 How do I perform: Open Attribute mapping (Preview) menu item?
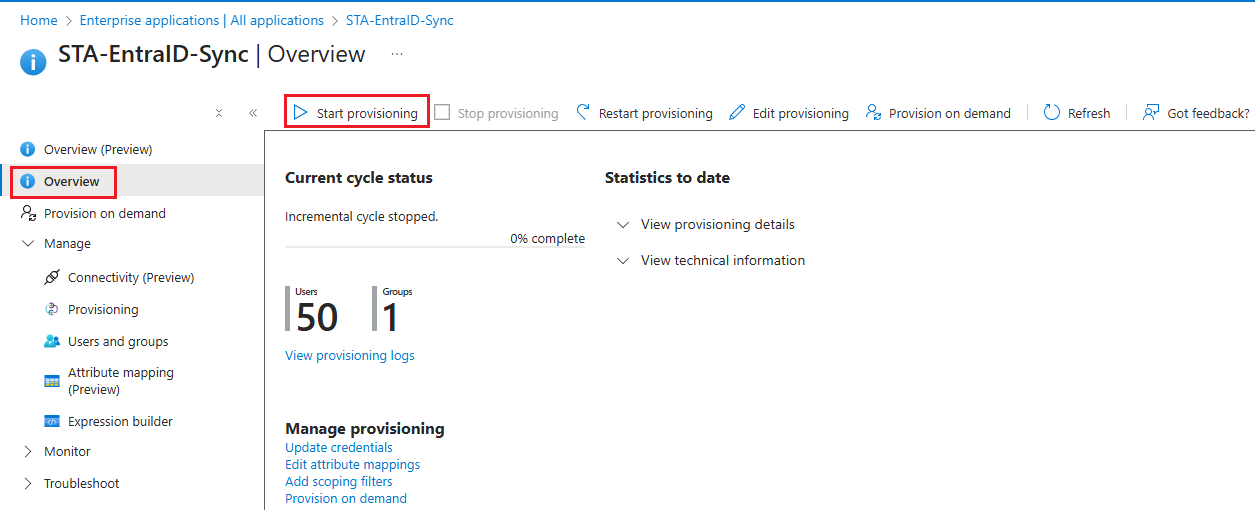[x=120, y=380]
